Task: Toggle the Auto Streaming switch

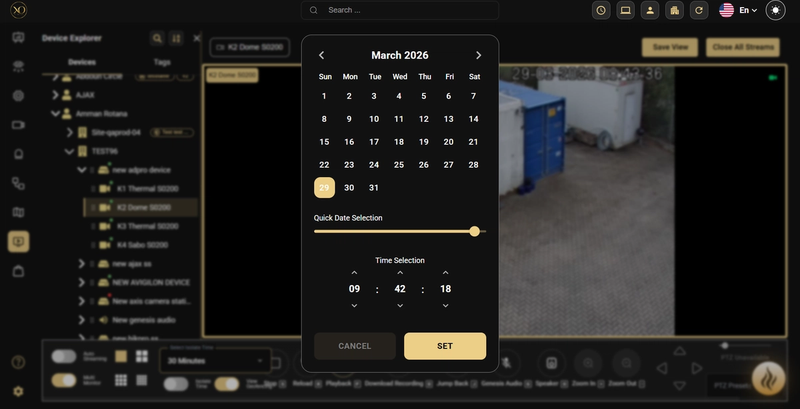Action: click(x=64, y=356)
